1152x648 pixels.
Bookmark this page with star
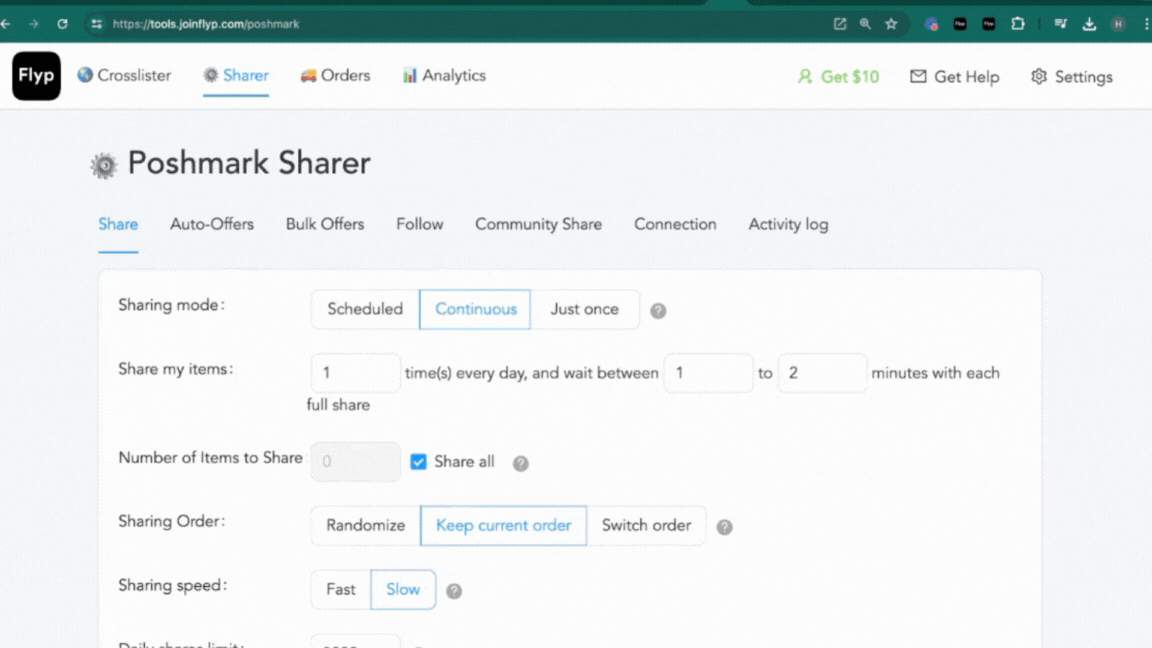tap(891, 24)
